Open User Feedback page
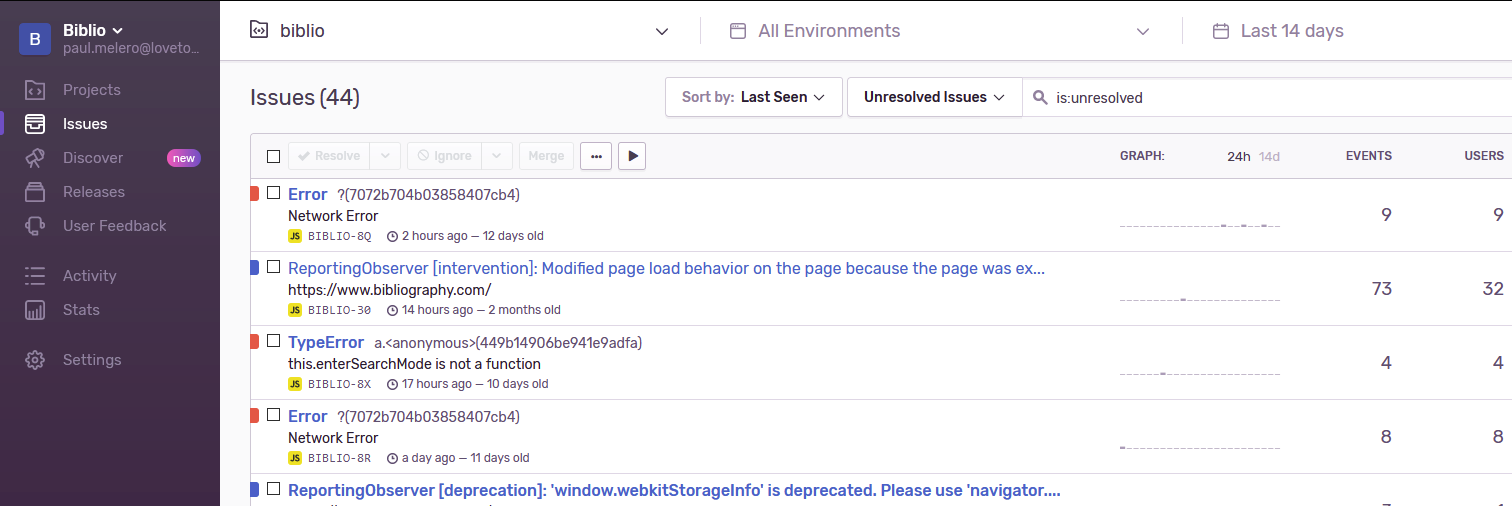Viewport: 1512px width, 506px height. point(115,226)
